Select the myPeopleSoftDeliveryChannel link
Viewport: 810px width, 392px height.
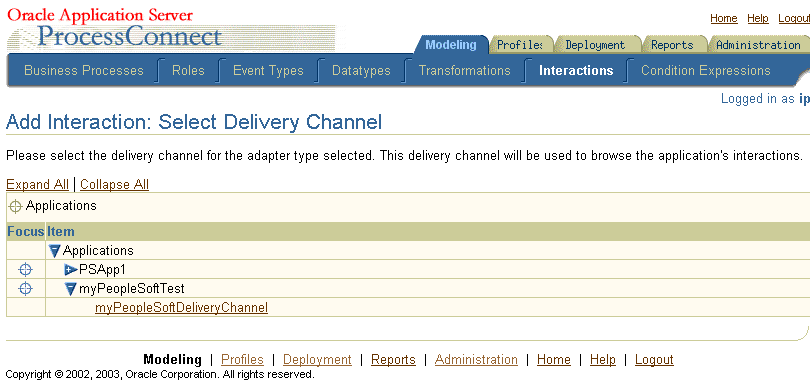[181, 308]
